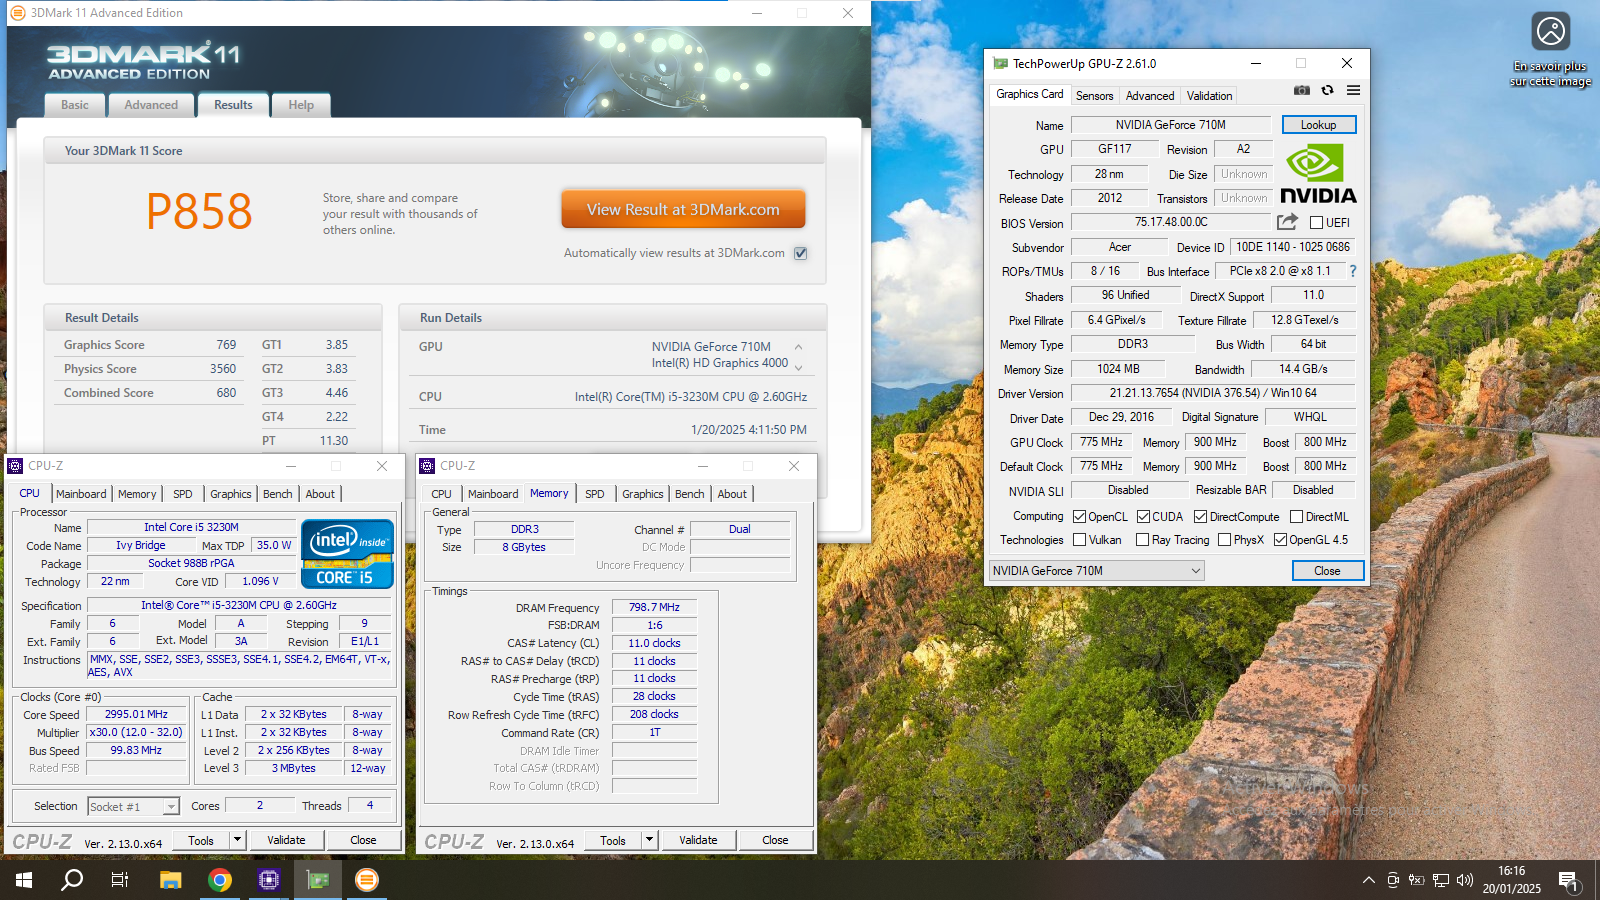The height and width of the screenshot is (900, 1600).
Task: Open GPU selection dropdown NVIDIA GeForce 710M
Action: (x=1096, y=571)
